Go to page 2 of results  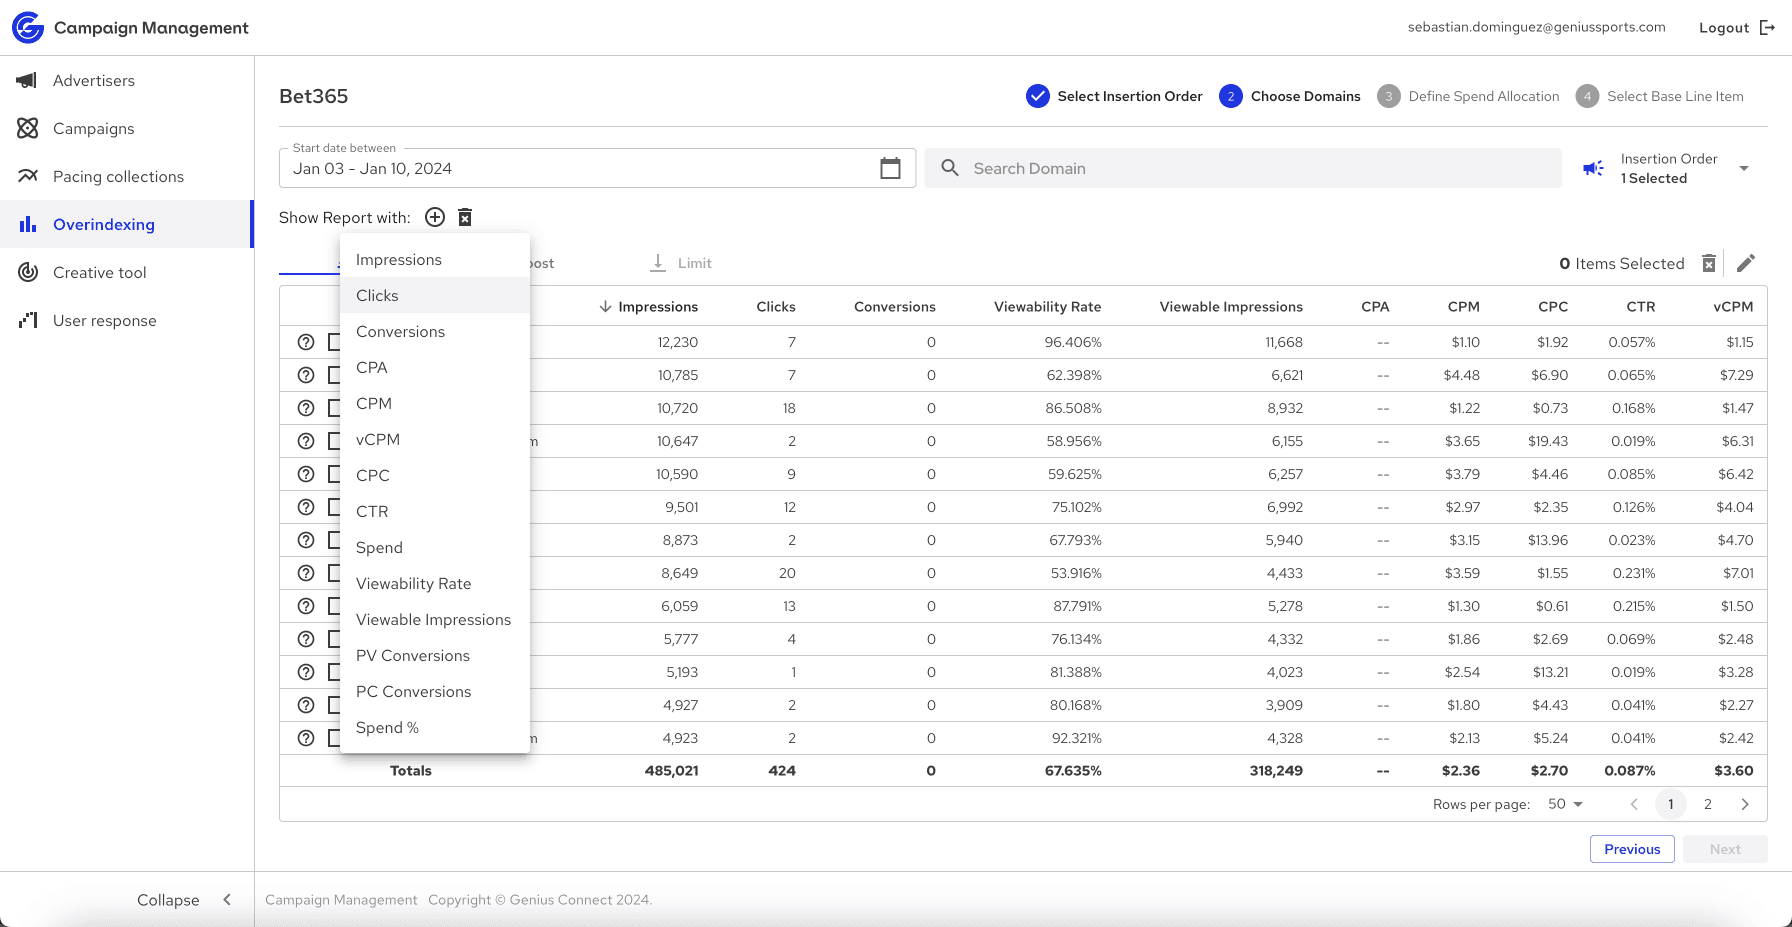[x=1708, y=804]
